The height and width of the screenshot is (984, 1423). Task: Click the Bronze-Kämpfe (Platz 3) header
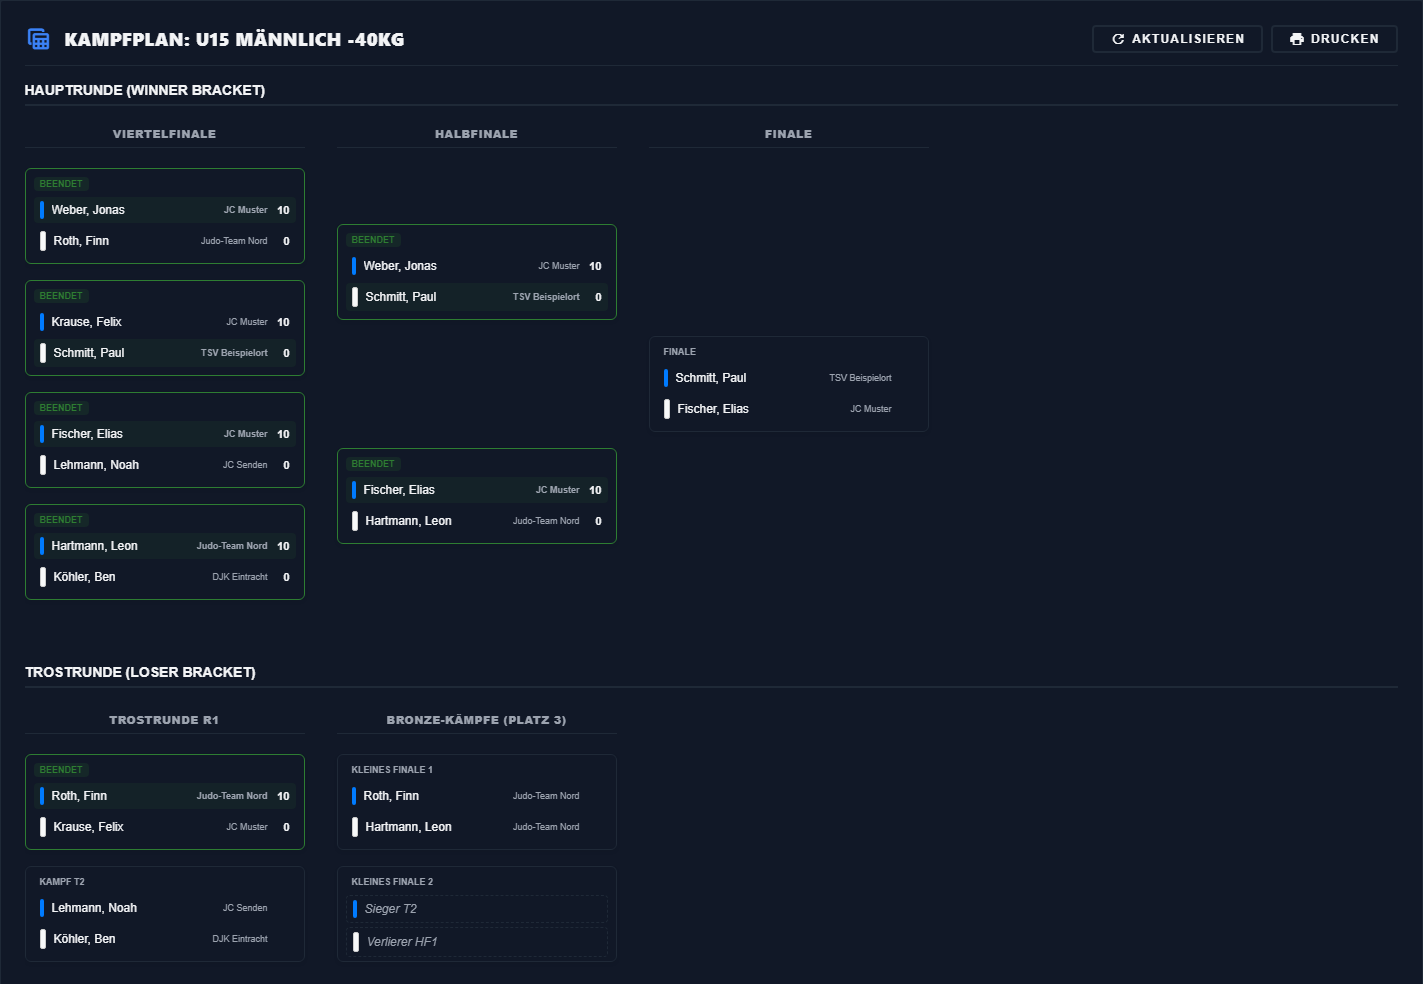point(476,720)
